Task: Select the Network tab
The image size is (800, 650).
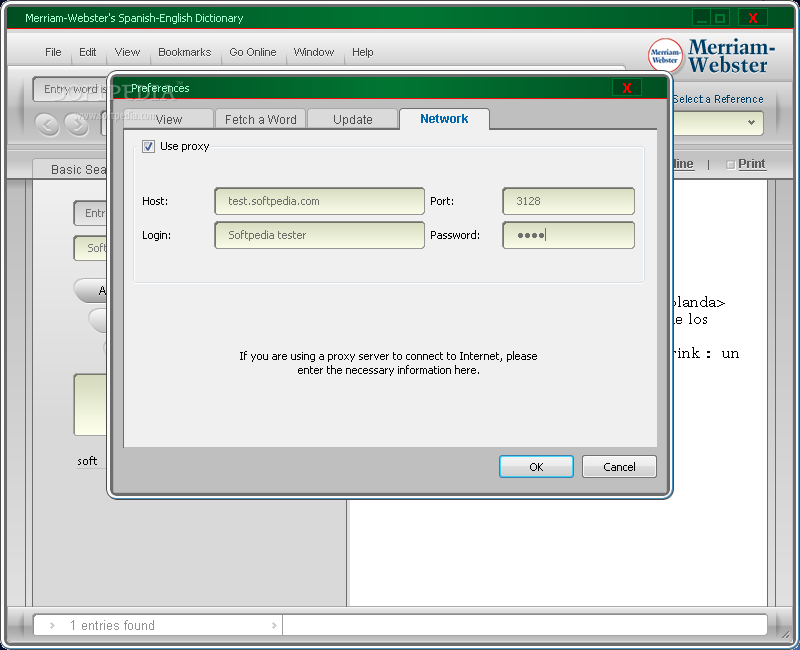Action: (444, 119)
